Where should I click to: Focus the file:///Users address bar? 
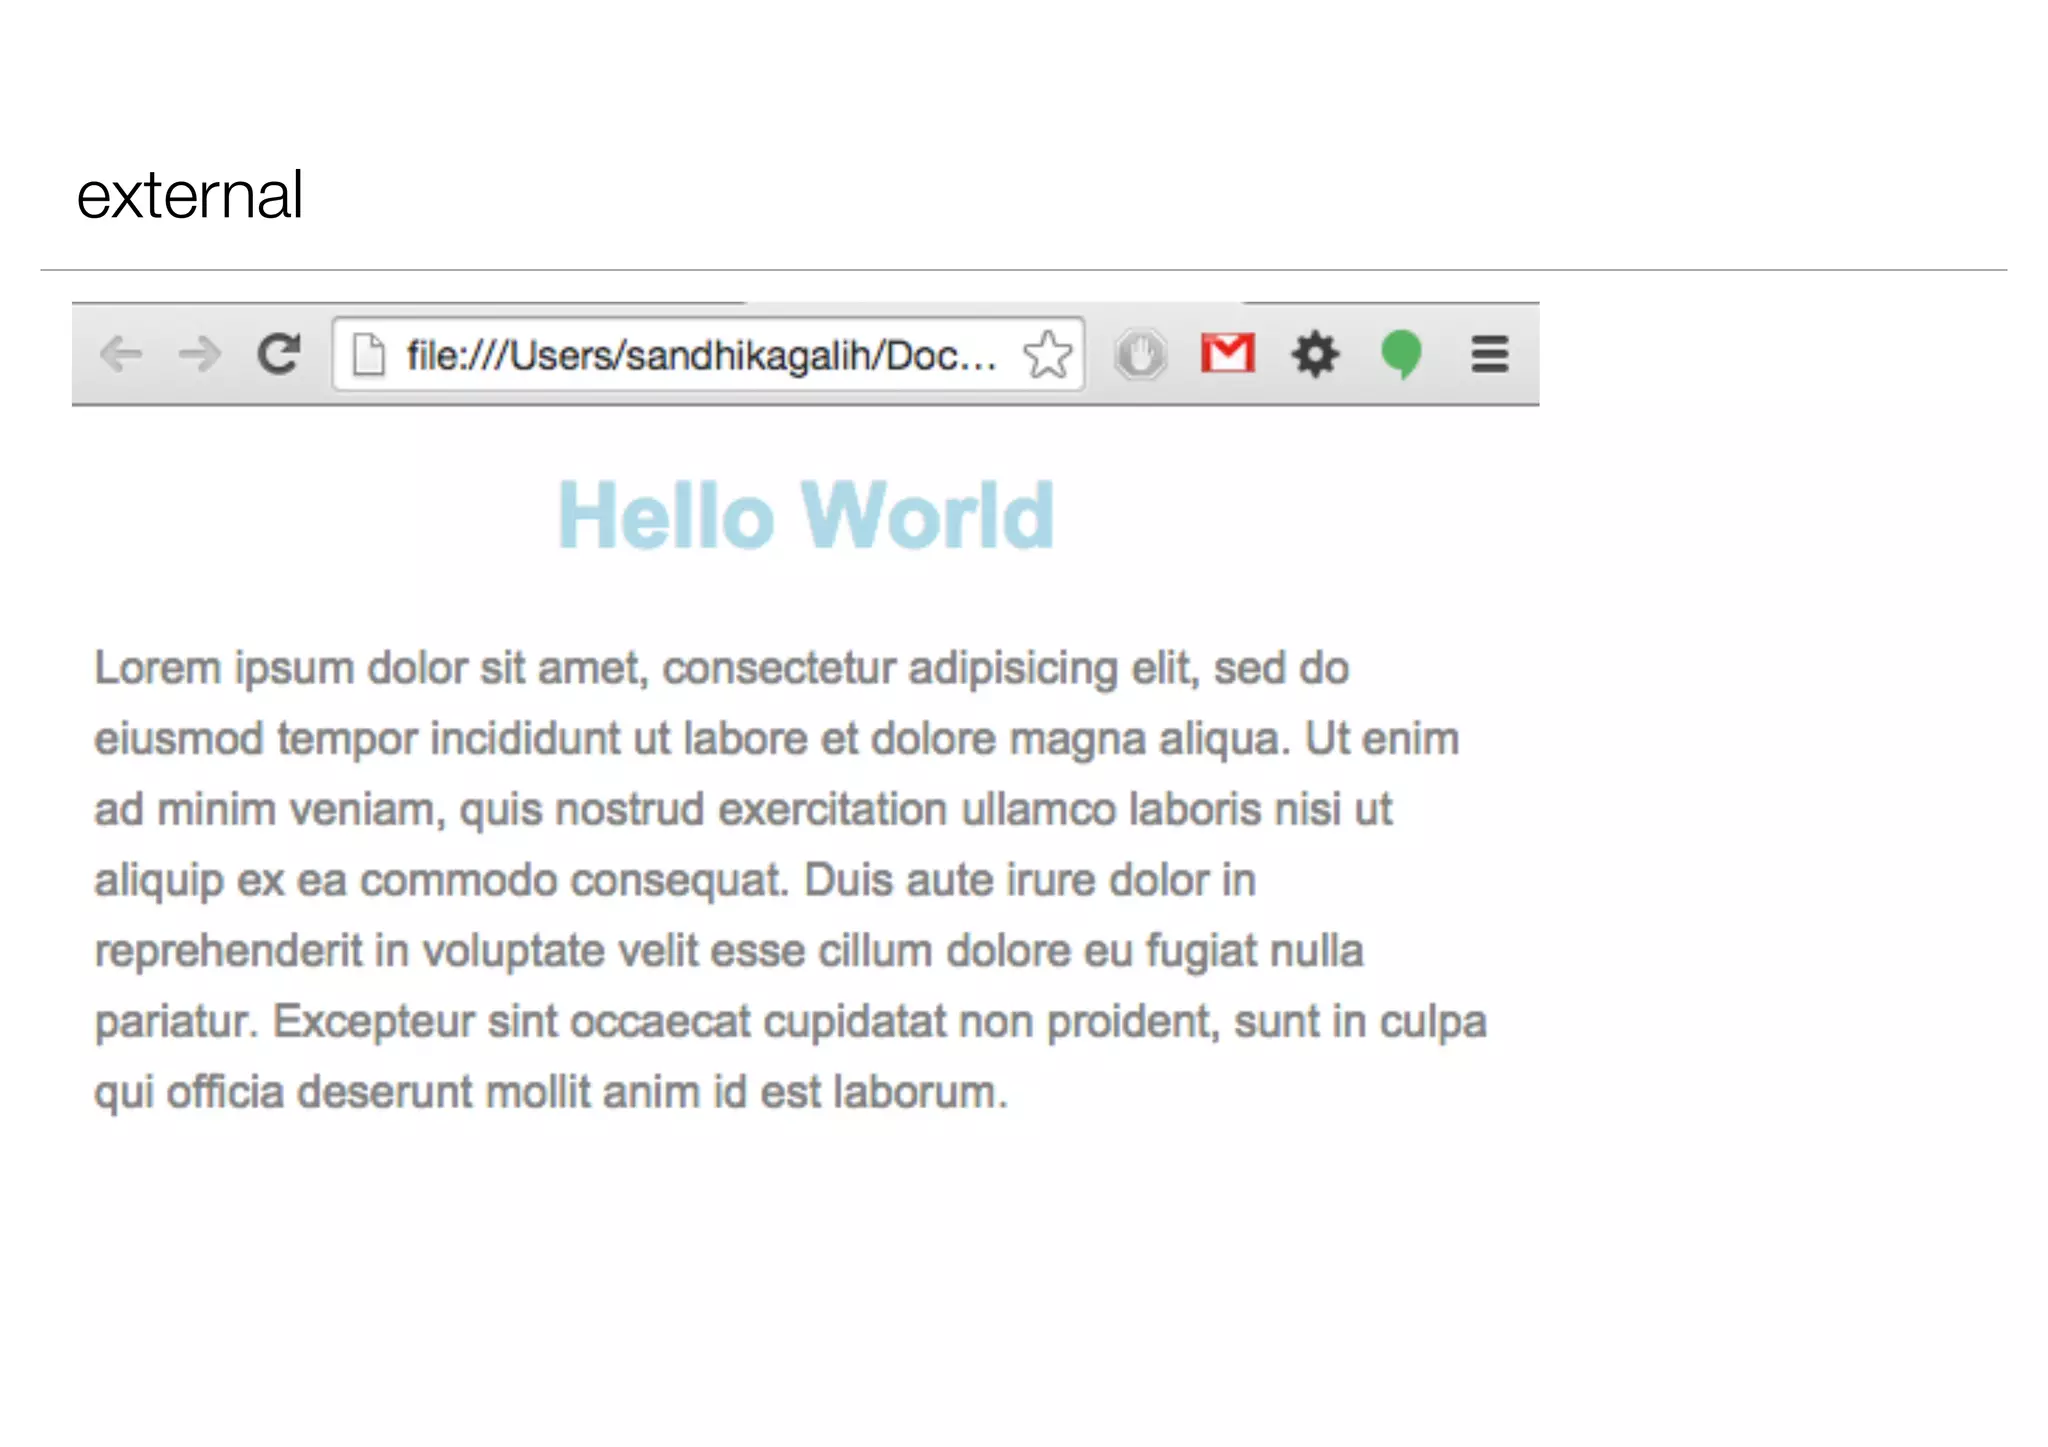pyautogui.click(x=700, y=355)
